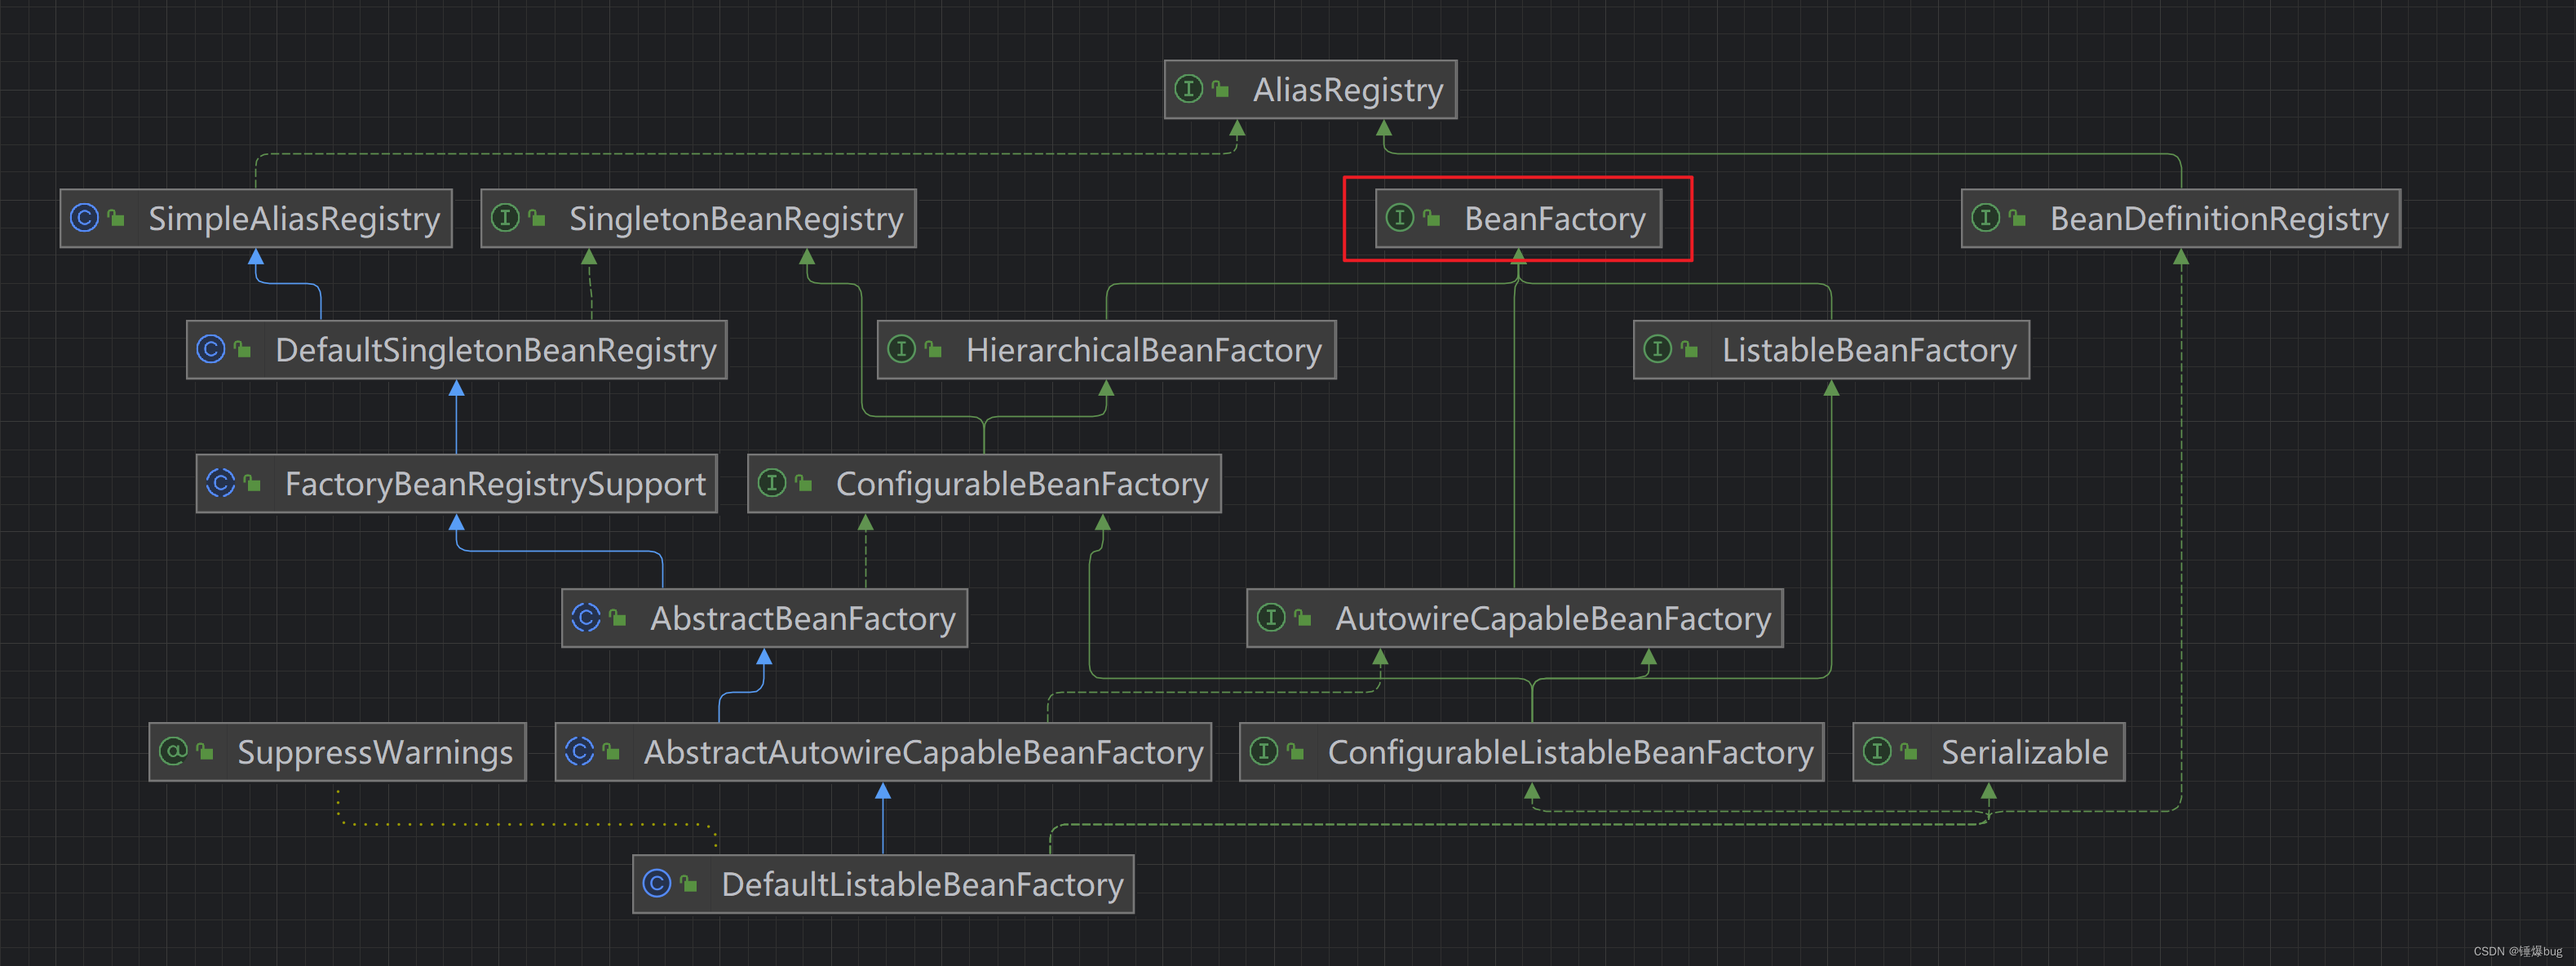Select the AbstractAutowireCapableBeanFactory label text

point(923,752)
